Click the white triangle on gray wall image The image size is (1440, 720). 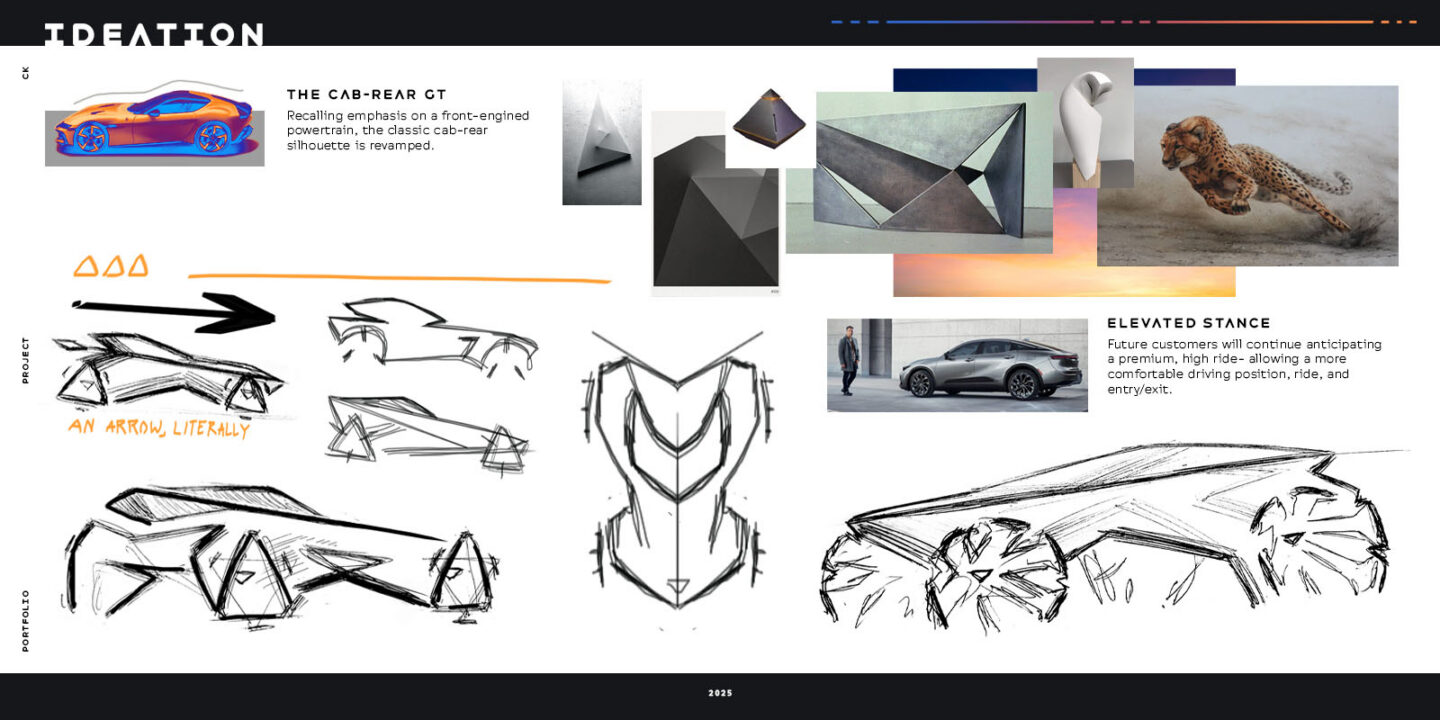pos(602,143)
